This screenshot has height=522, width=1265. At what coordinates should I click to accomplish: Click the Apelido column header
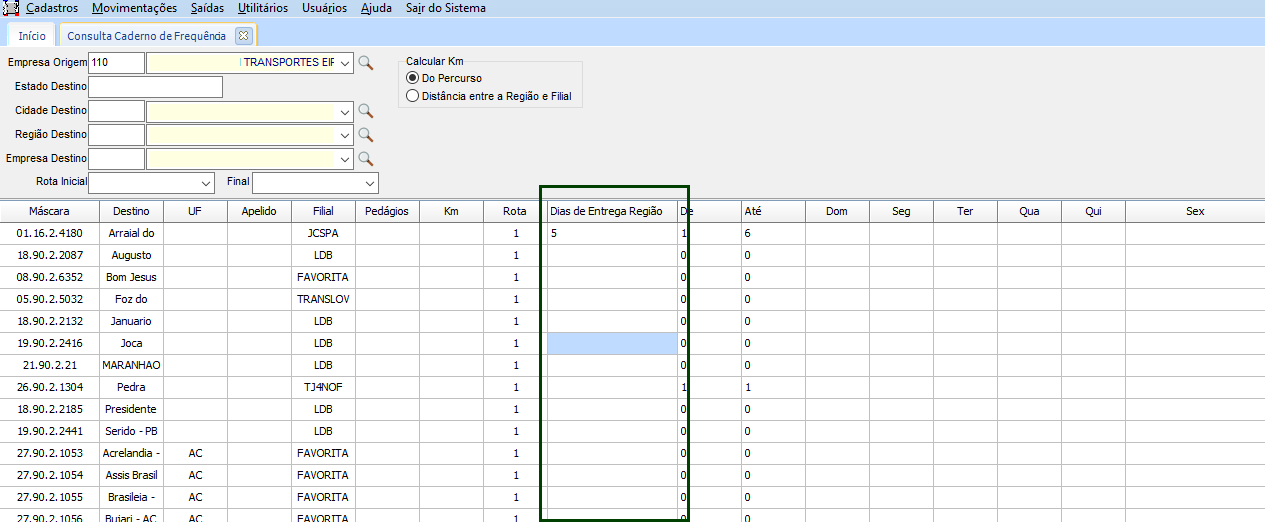259,211
